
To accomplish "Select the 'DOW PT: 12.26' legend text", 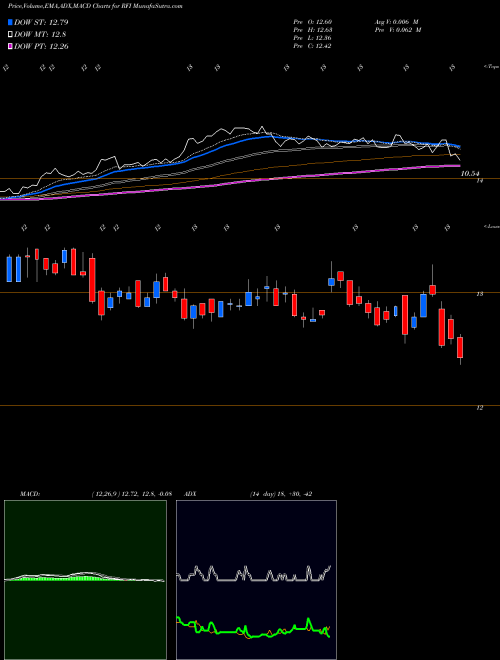I will (x=41, y=46).
